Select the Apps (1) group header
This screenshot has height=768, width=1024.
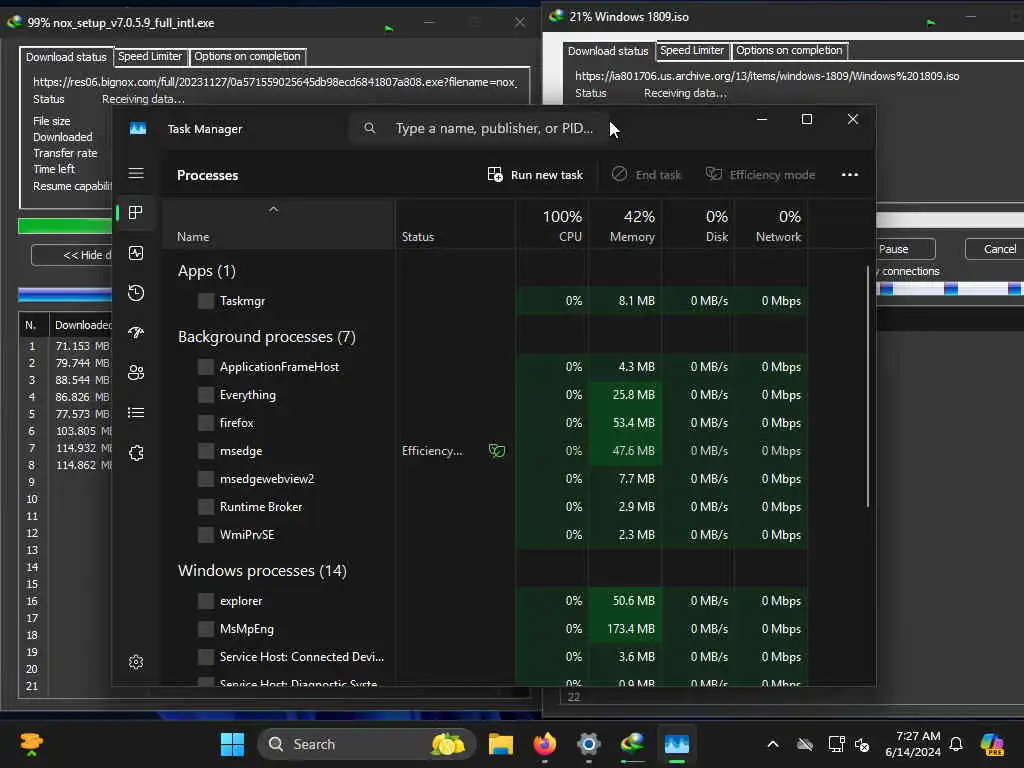pos(206,271)
